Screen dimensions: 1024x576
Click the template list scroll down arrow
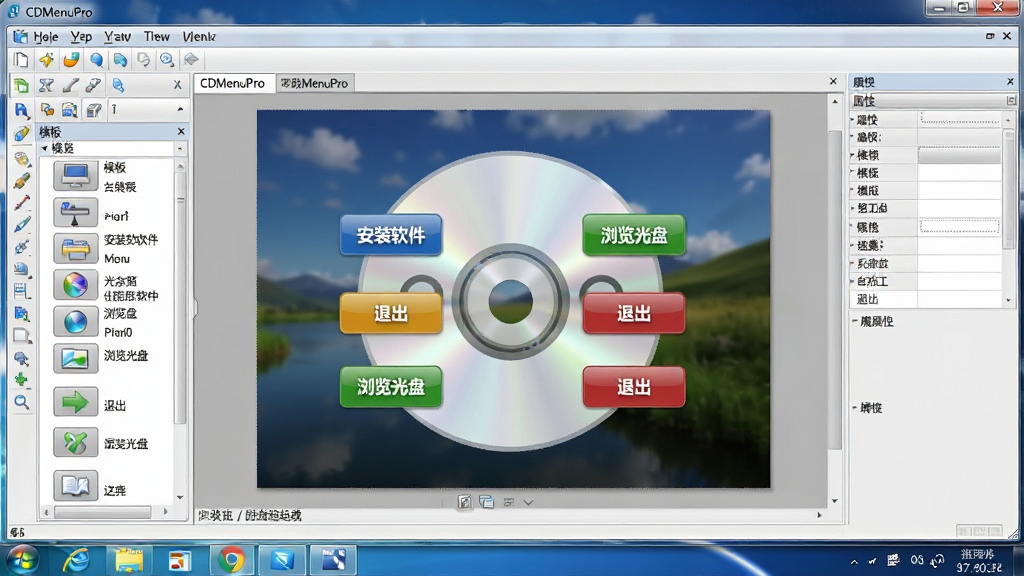pyautogui.click(x=180, y=498)
